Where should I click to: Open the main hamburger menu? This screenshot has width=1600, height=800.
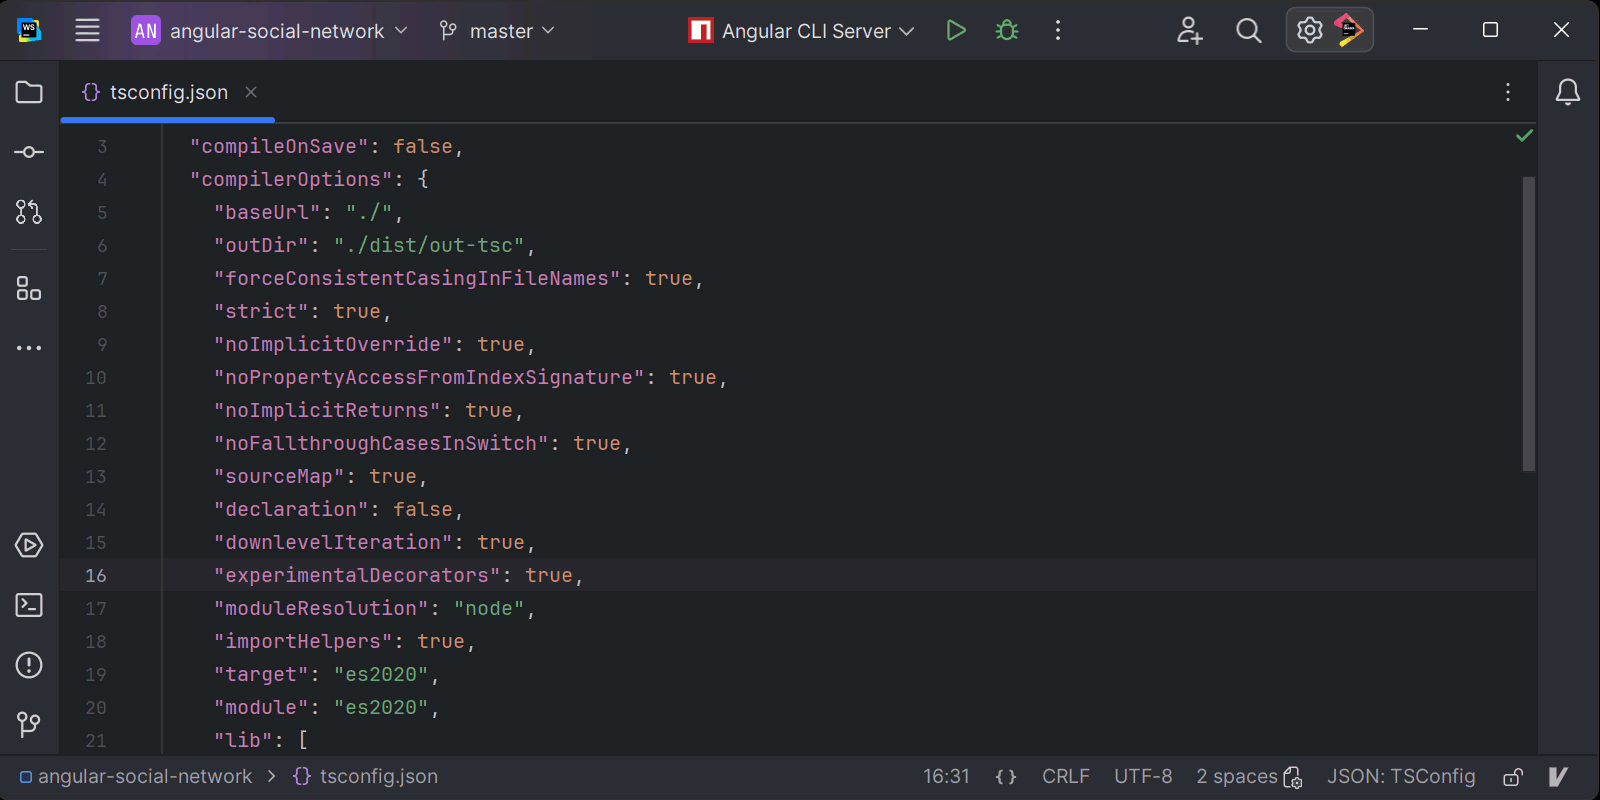tap(88, 31)
